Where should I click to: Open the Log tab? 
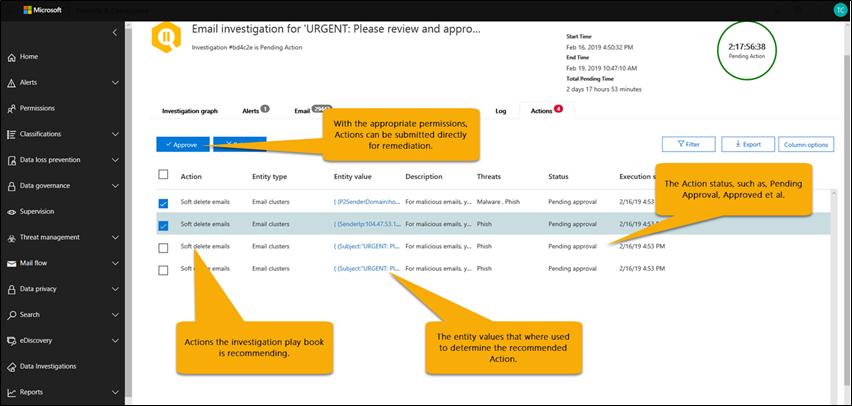(x=501, y=111)
